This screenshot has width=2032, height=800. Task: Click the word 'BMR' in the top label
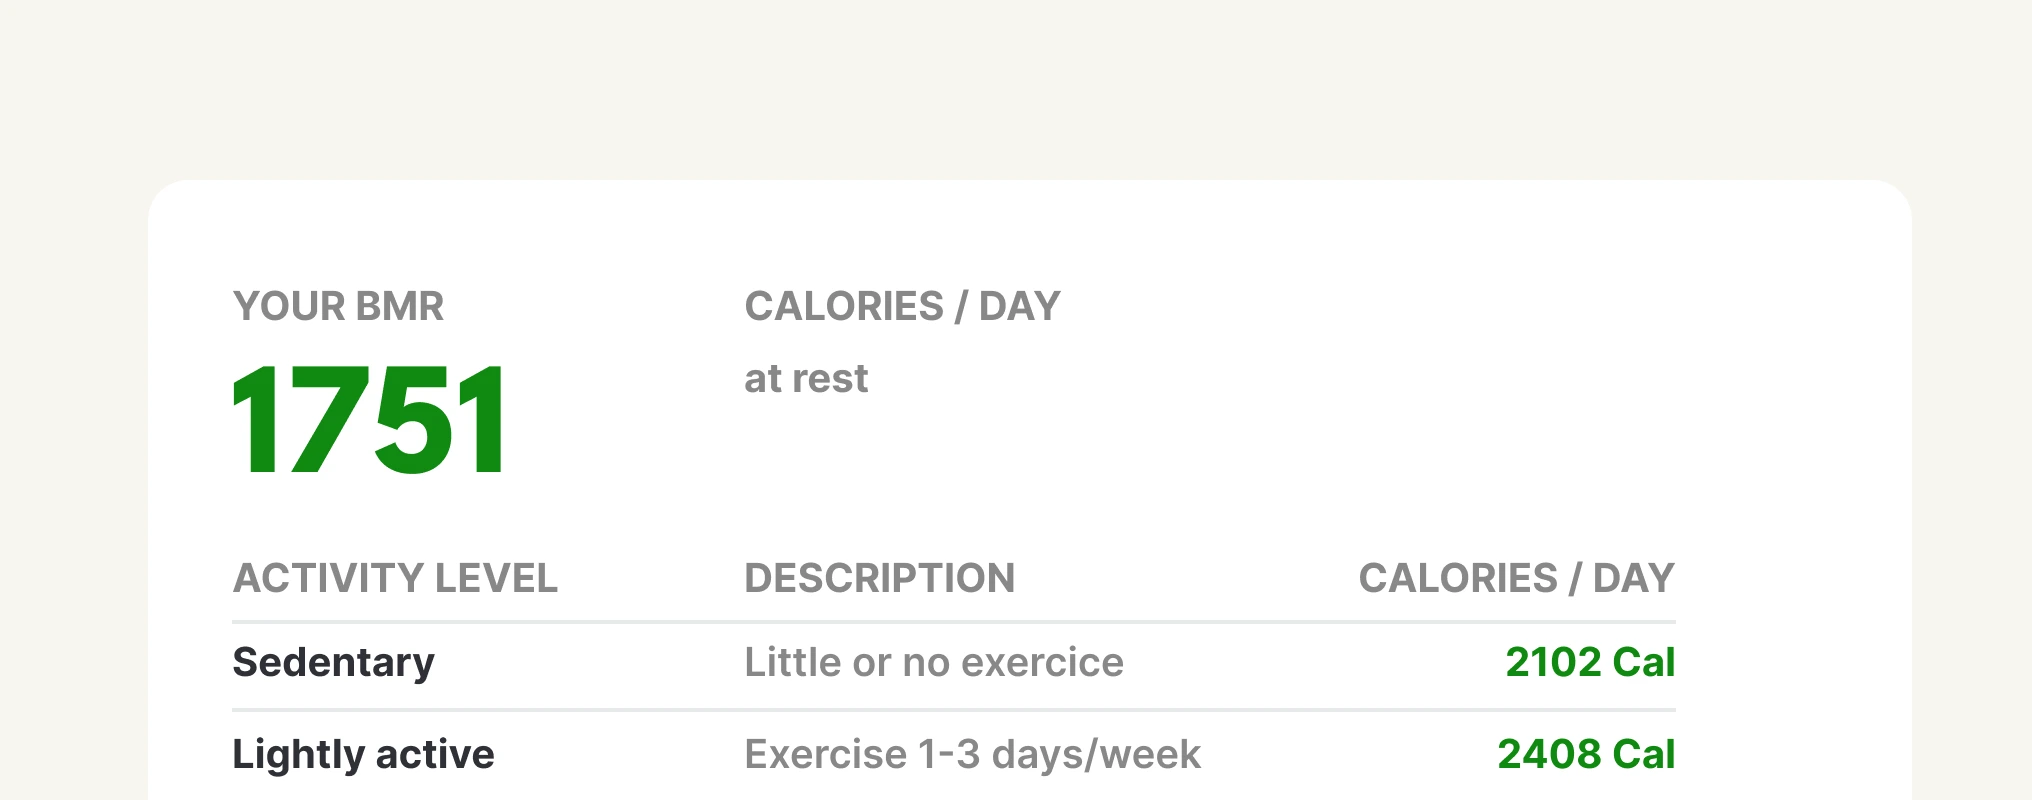(399, 306)
